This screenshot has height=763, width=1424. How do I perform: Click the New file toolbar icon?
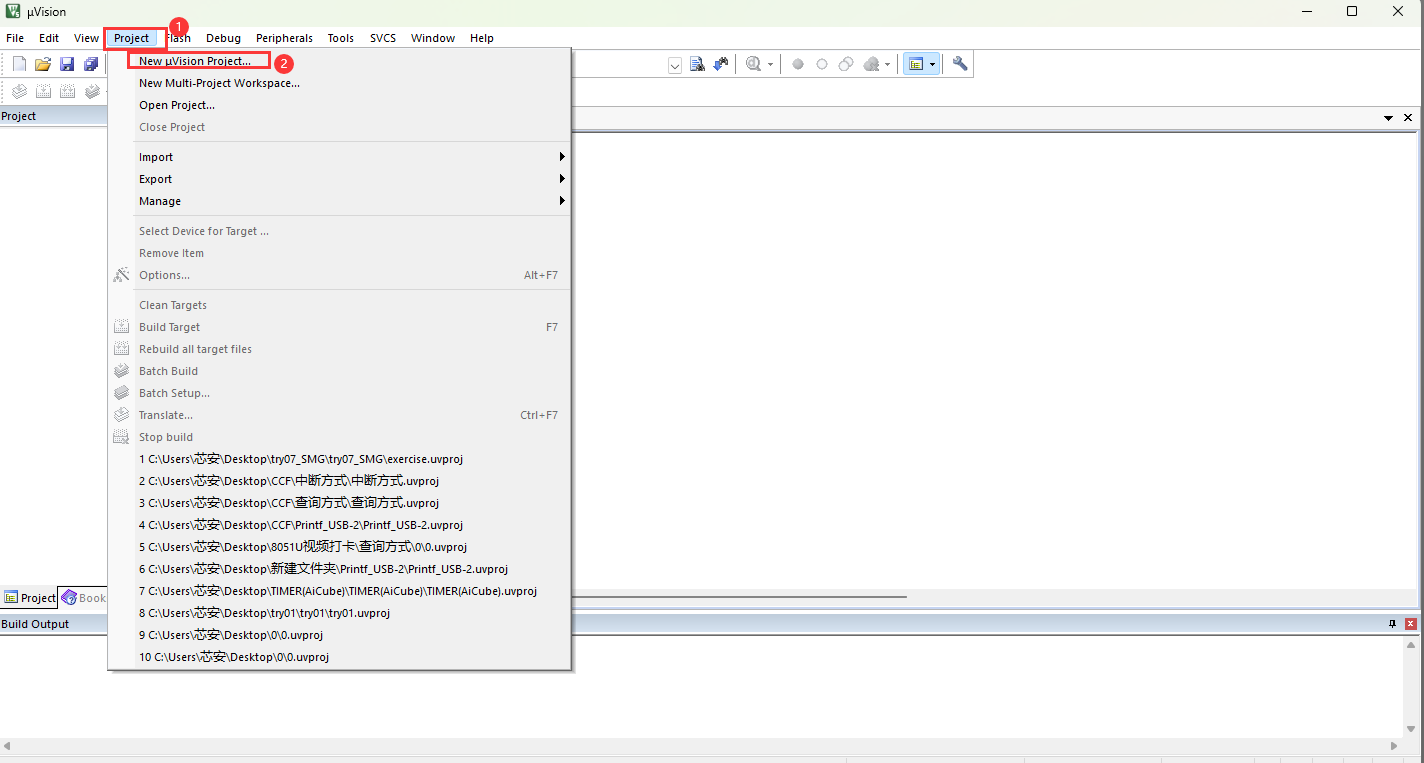(x=19, y=64)
